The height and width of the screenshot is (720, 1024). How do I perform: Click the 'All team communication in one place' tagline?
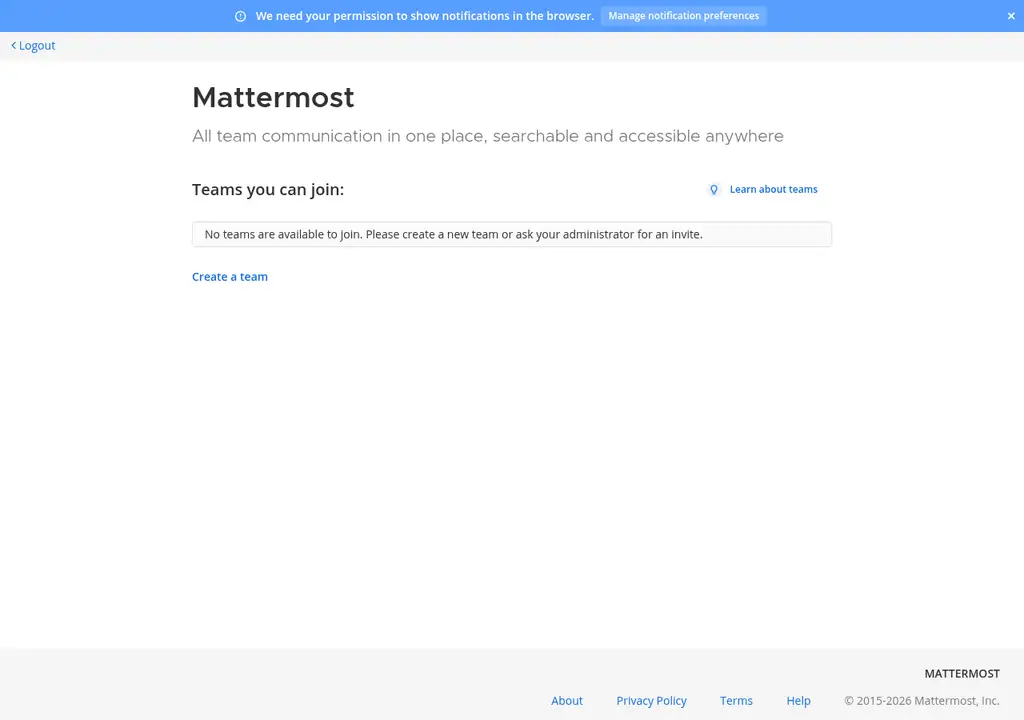point(487,136)
